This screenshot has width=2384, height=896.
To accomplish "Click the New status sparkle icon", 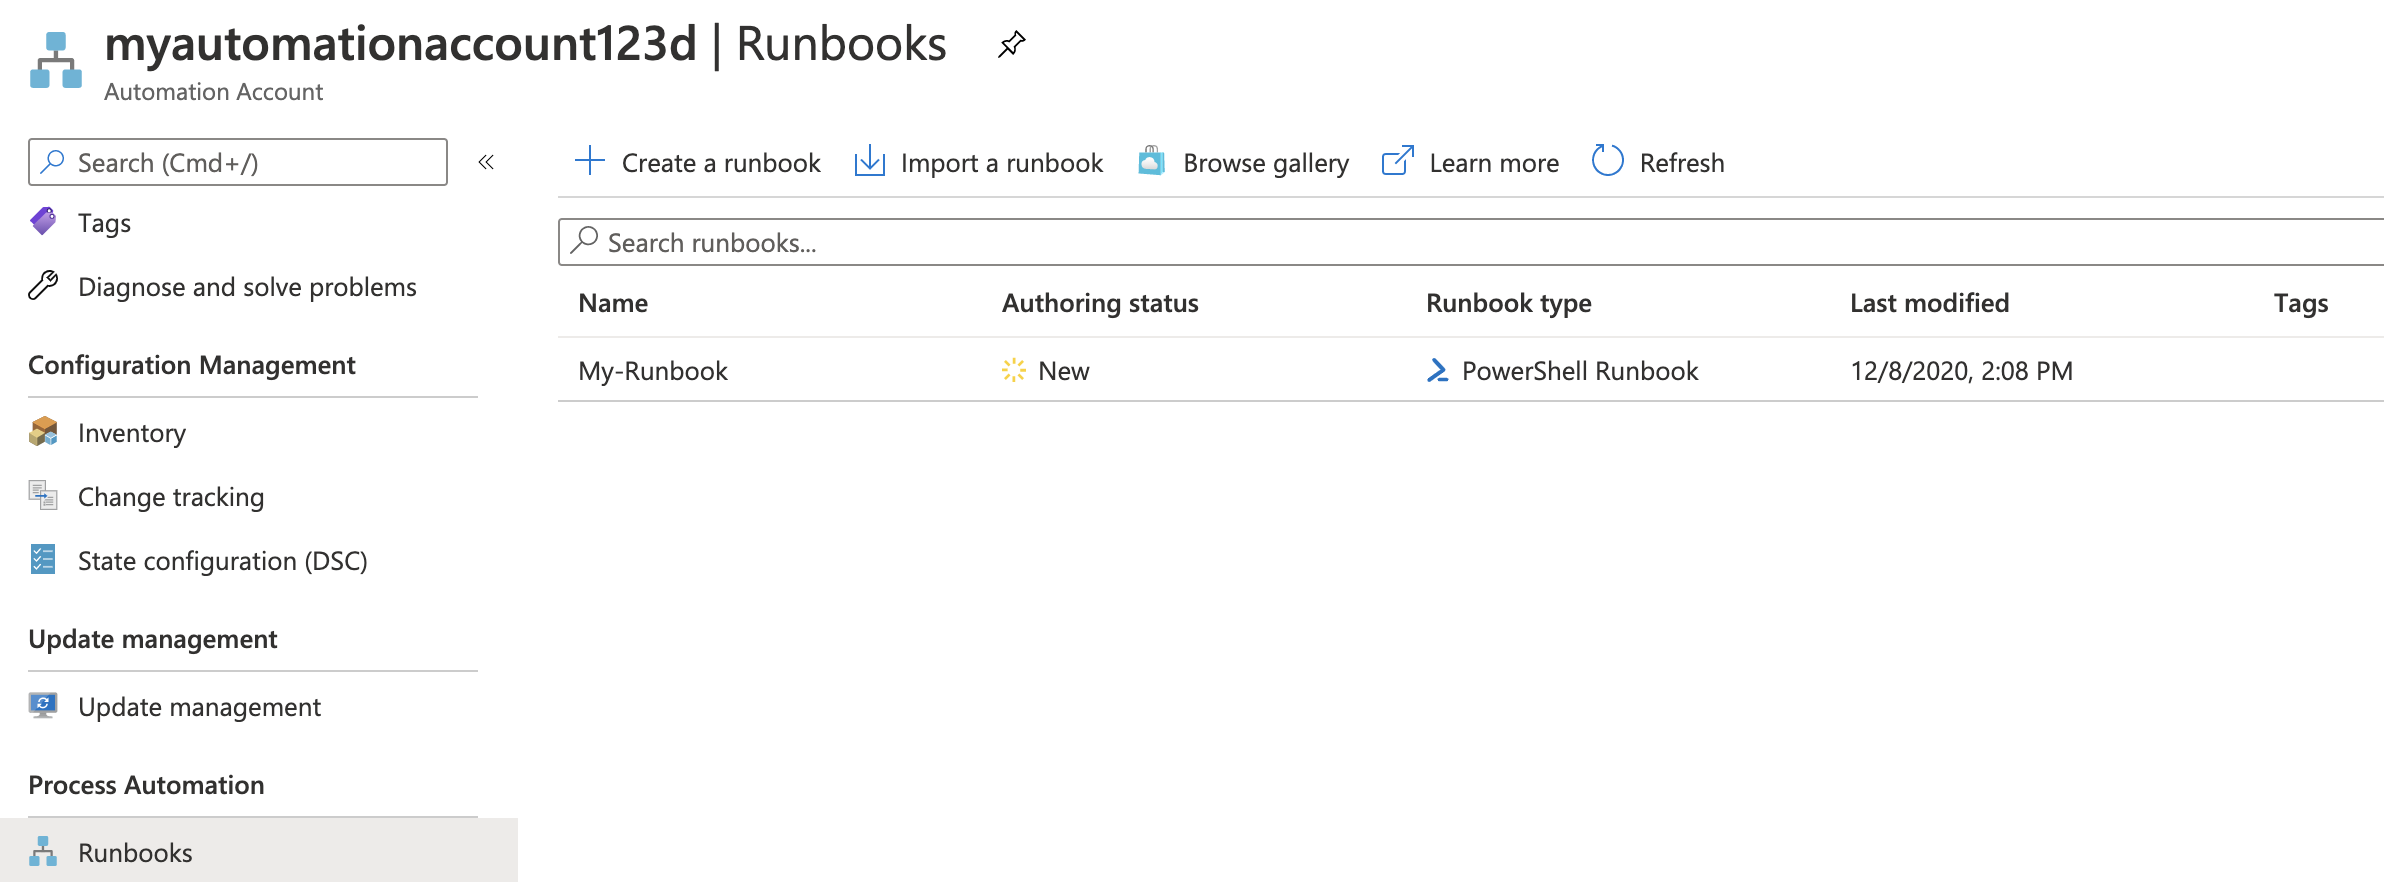I will (1014, 371).
